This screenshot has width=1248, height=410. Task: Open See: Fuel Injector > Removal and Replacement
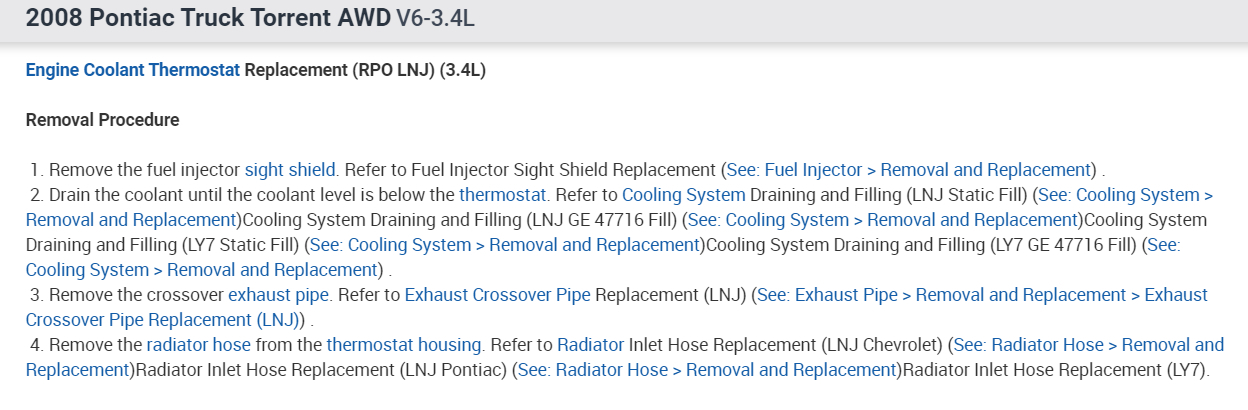pyautogui.click(x=908, y=170)
